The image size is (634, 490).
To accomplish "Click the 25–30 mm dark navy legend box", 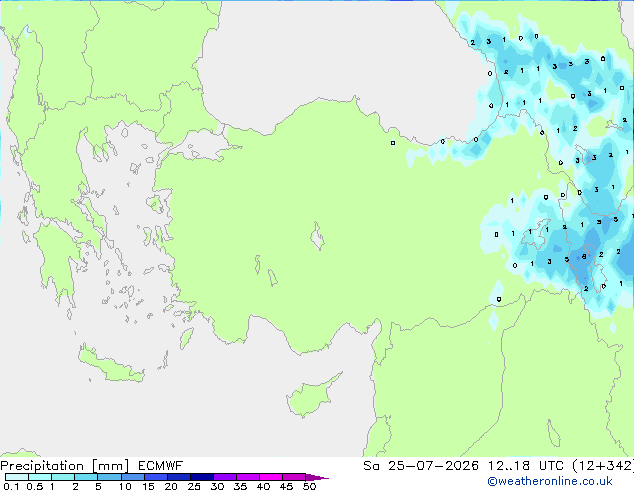I will pos(201,477).
